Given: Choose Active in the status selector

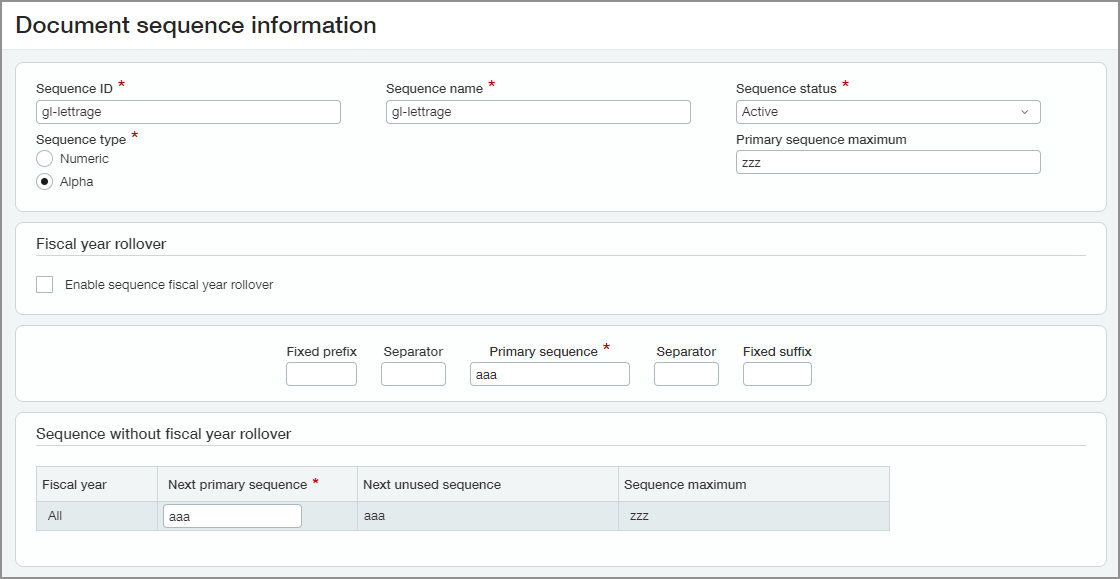Looking at the screenshot, I should click(x=888, y=112).
